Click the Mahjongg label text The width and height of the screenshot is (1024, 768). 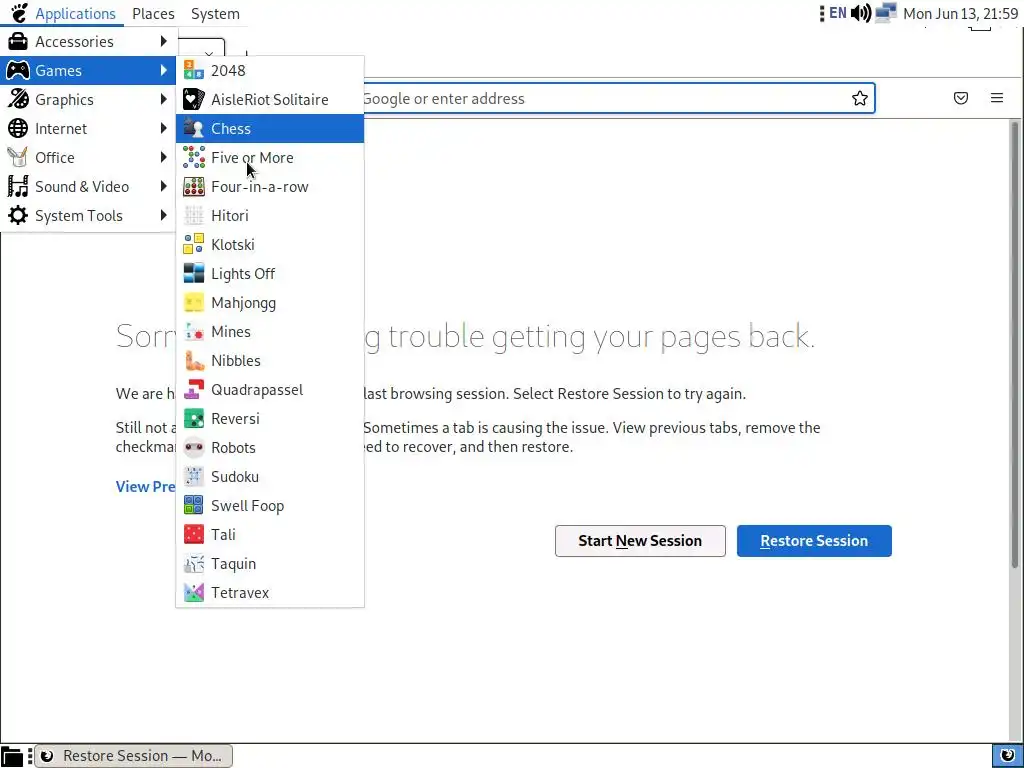(244, 303)
